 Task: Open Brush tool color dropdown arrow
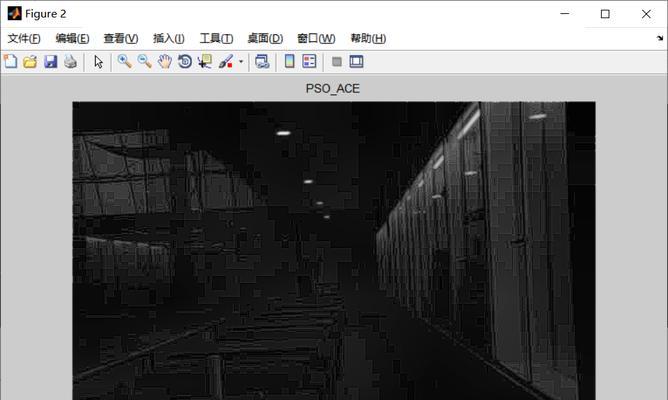tap(241, 62)
